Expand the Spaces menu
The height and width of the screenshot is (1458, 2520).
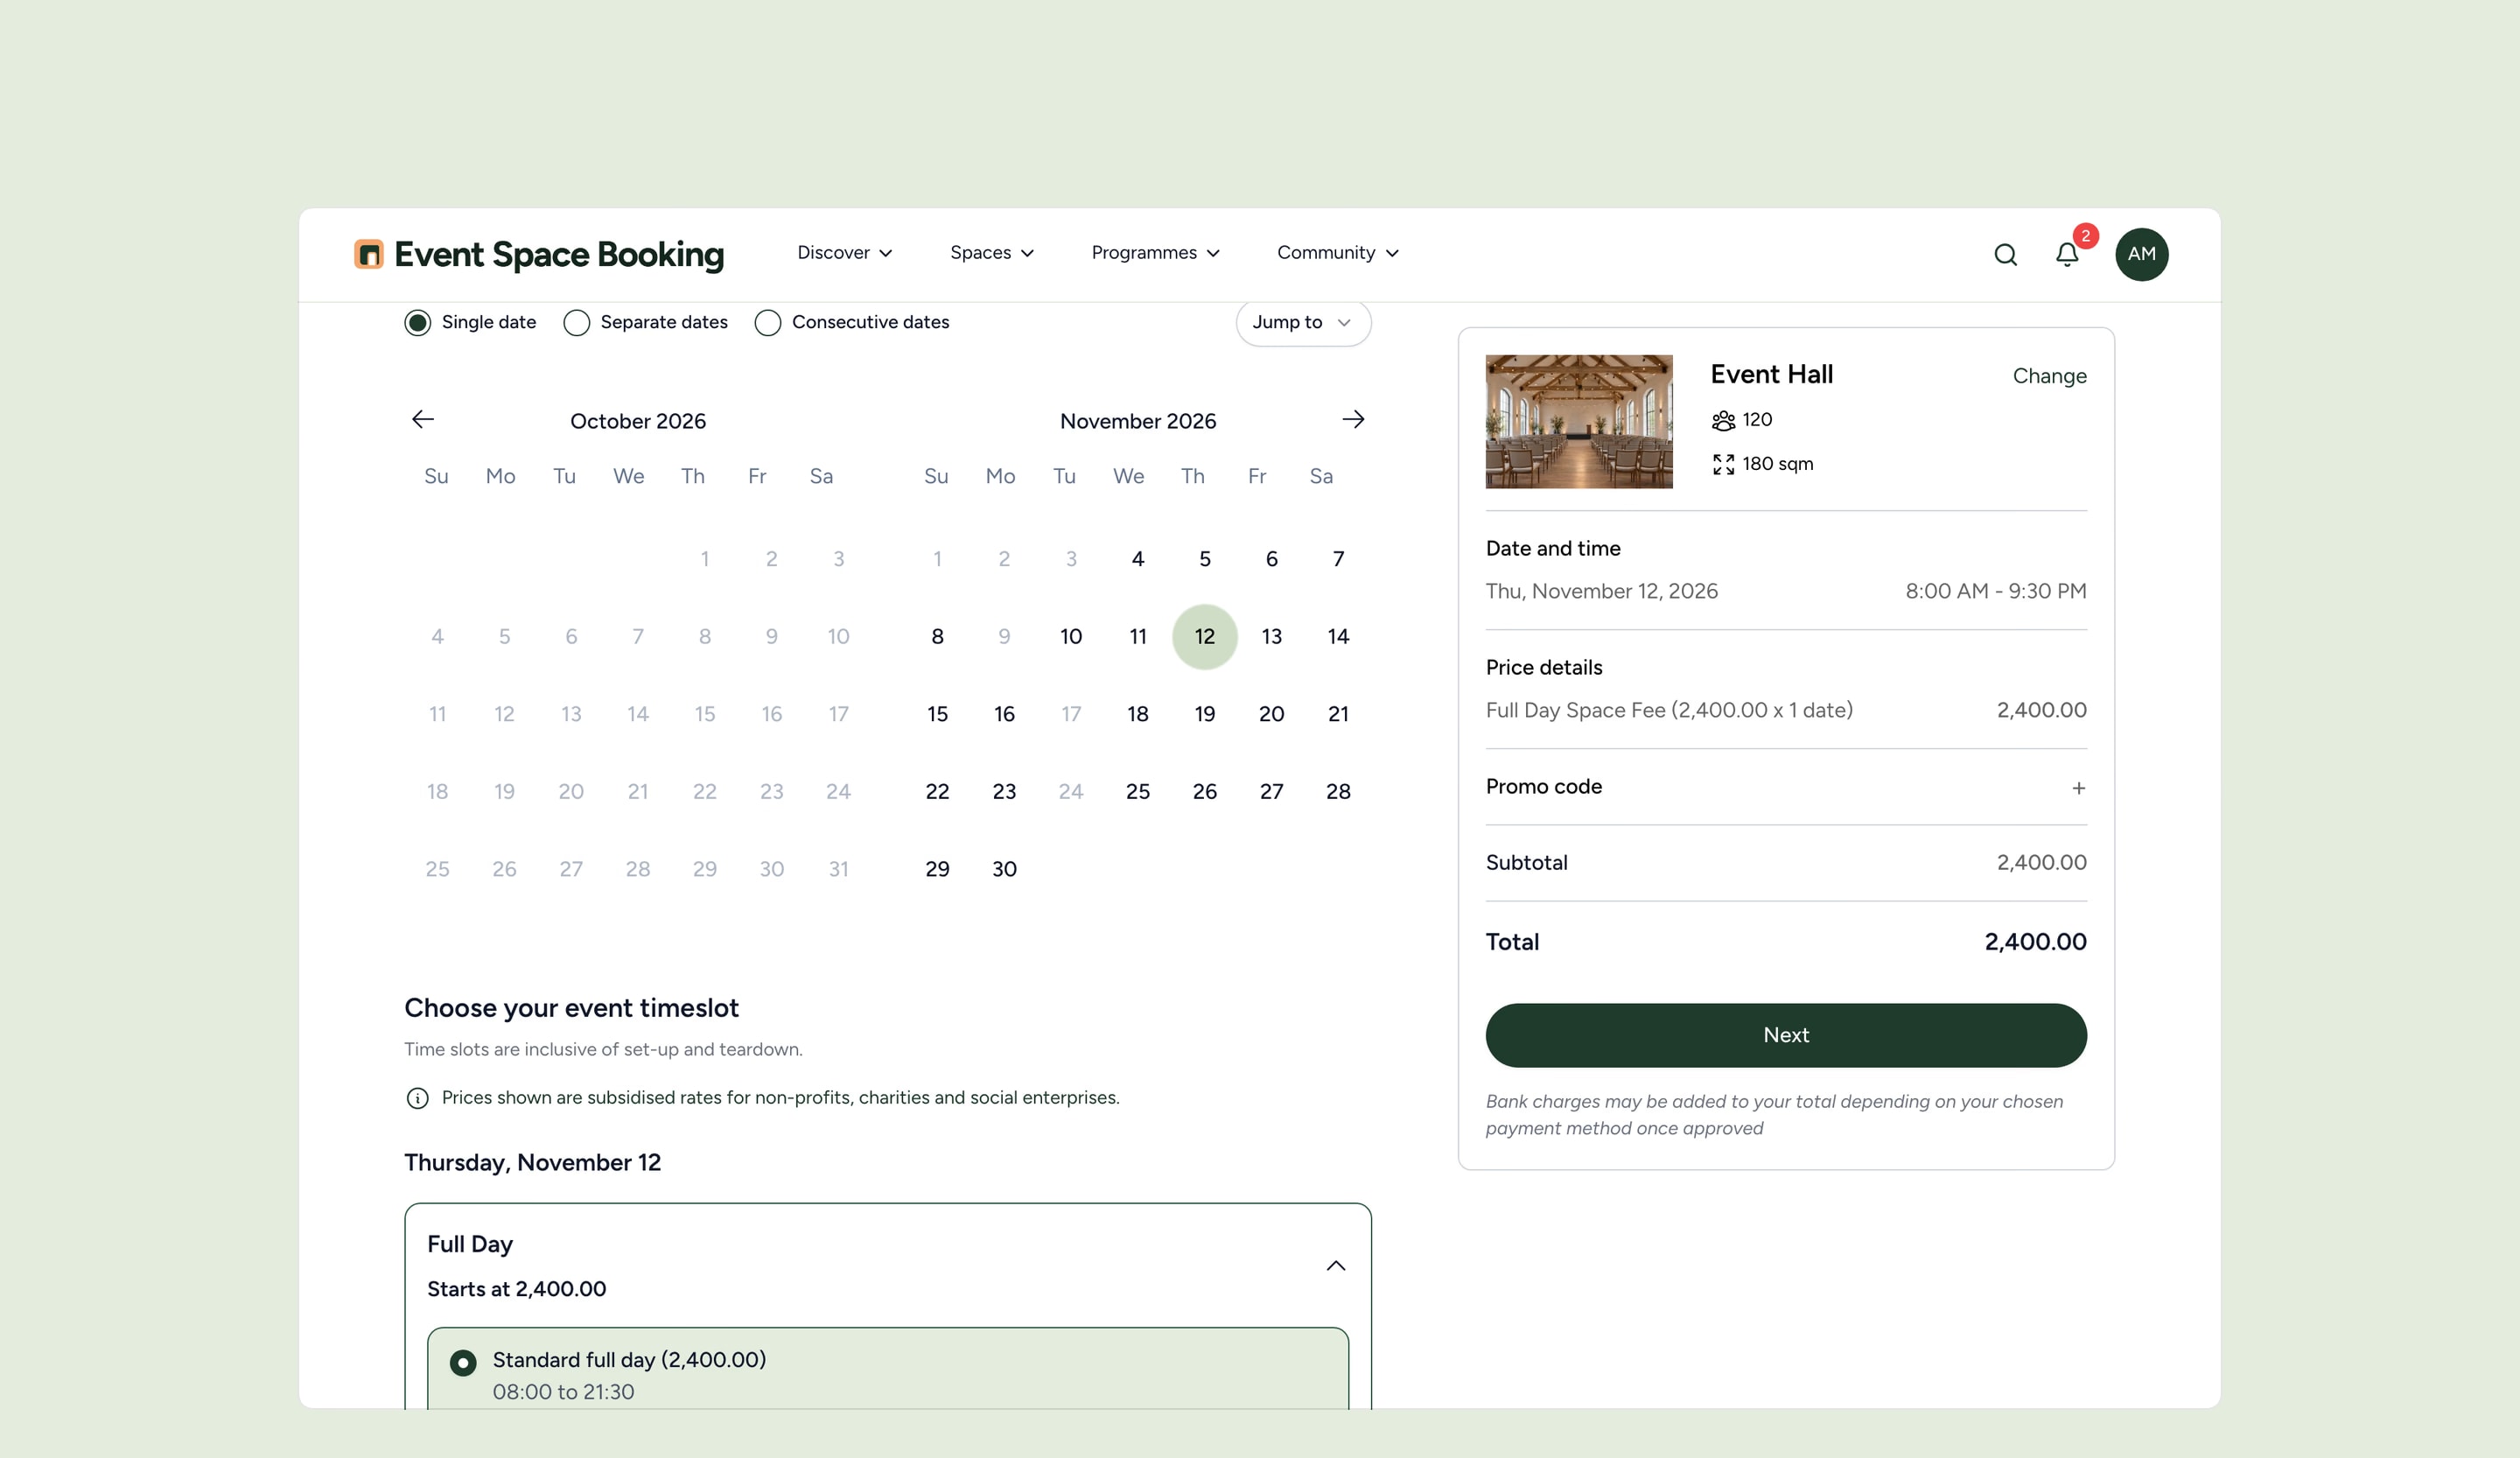click(991, 253)
